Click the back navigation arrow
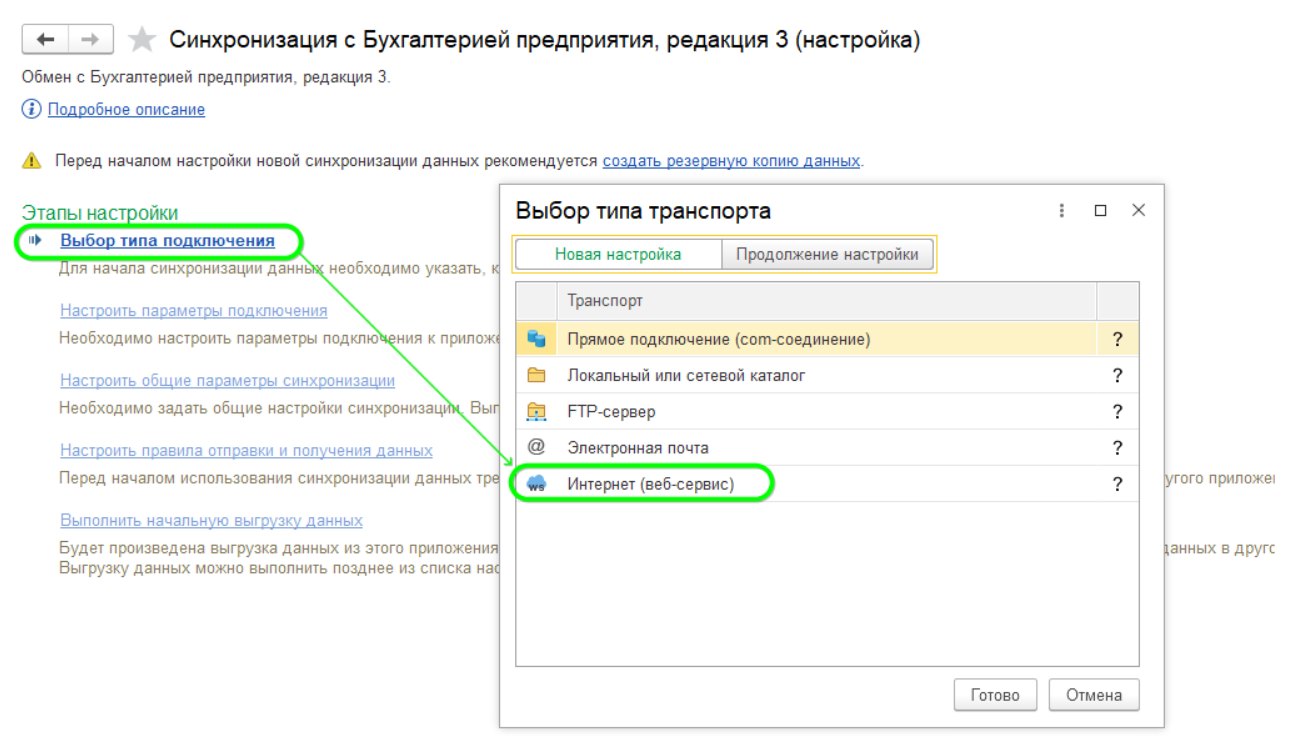The image size is (1296, 751). 45,40
